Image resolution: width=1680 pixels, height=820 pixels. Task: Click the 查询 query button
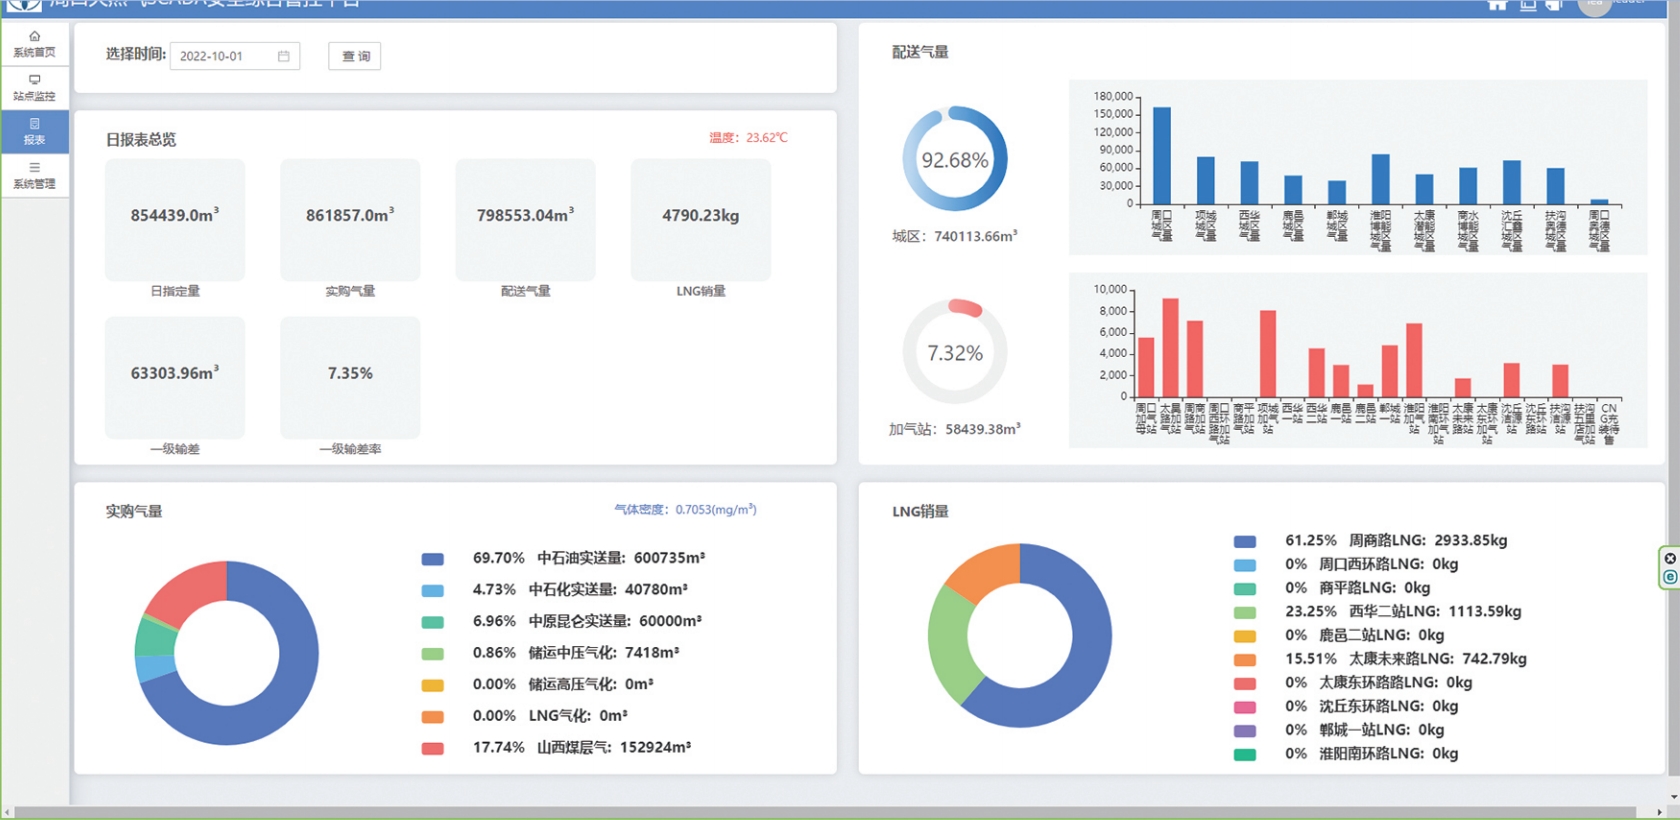(355, 56)
